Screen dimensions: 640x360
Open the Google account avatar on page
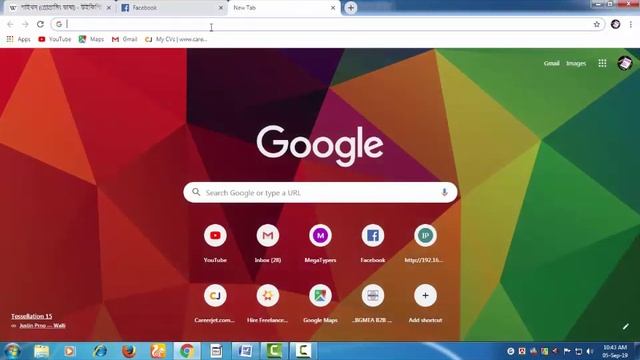click(x=625, y=63)
